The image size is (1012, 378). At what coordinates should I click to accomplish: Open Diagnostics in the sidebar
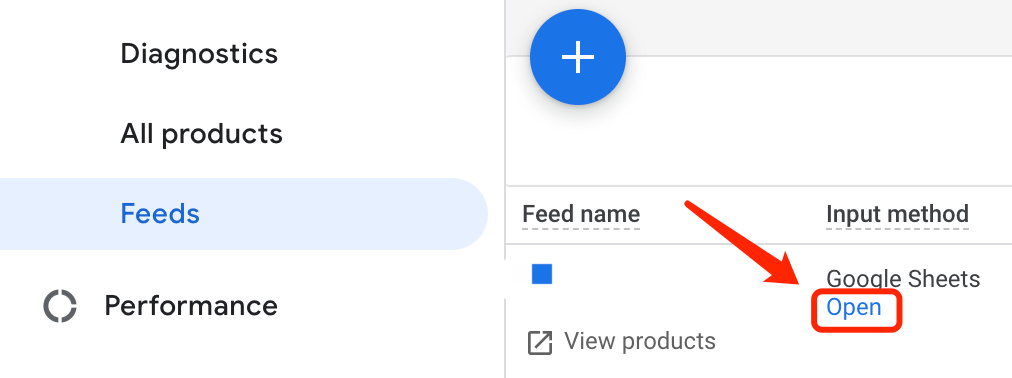point(199,54)
